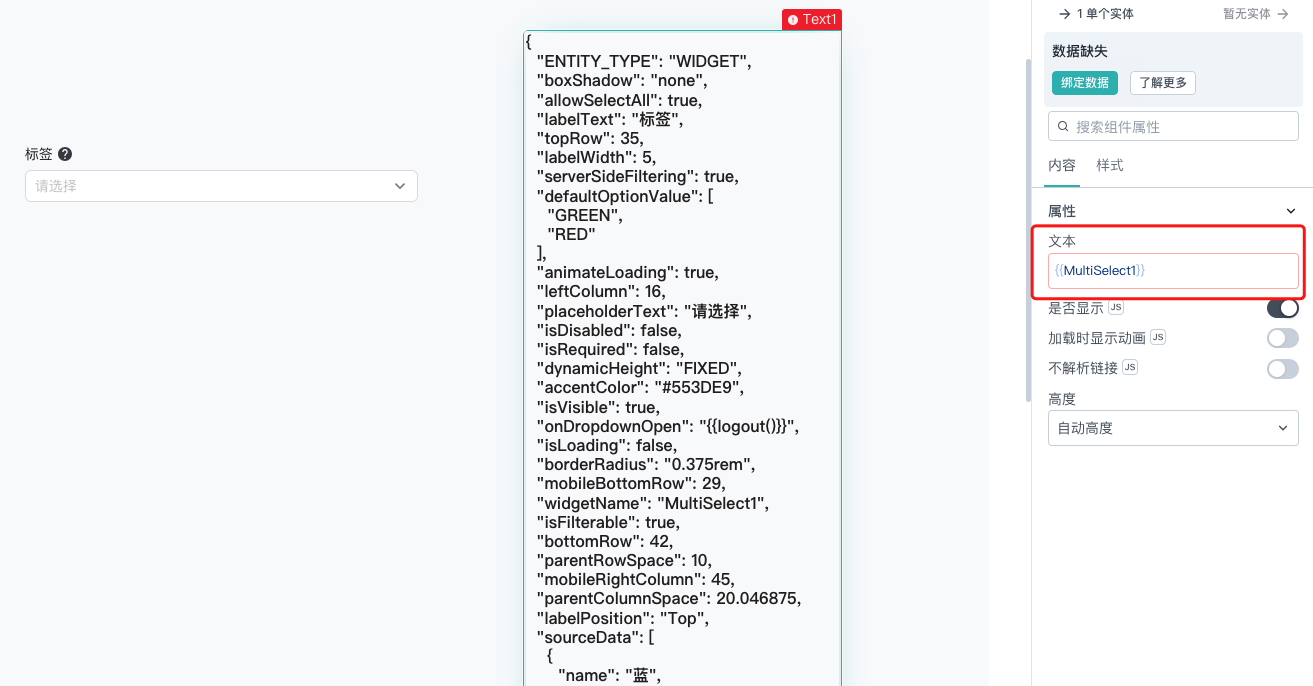The height and width of the screenshot is (686, 1313).
Task: Click the JS icon beside 是否显示
Action: coord(1116,308)
